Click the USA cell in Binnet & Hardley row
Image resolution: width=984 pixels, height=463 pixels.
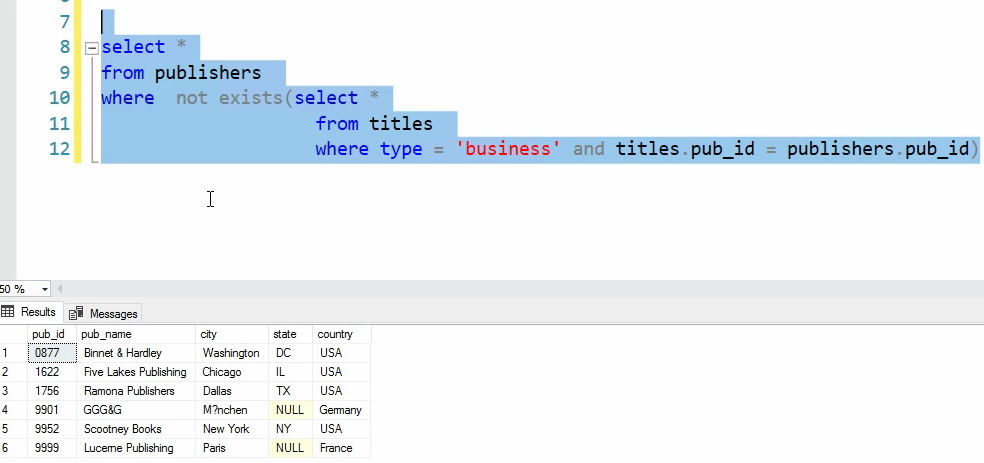coord(341,353)
